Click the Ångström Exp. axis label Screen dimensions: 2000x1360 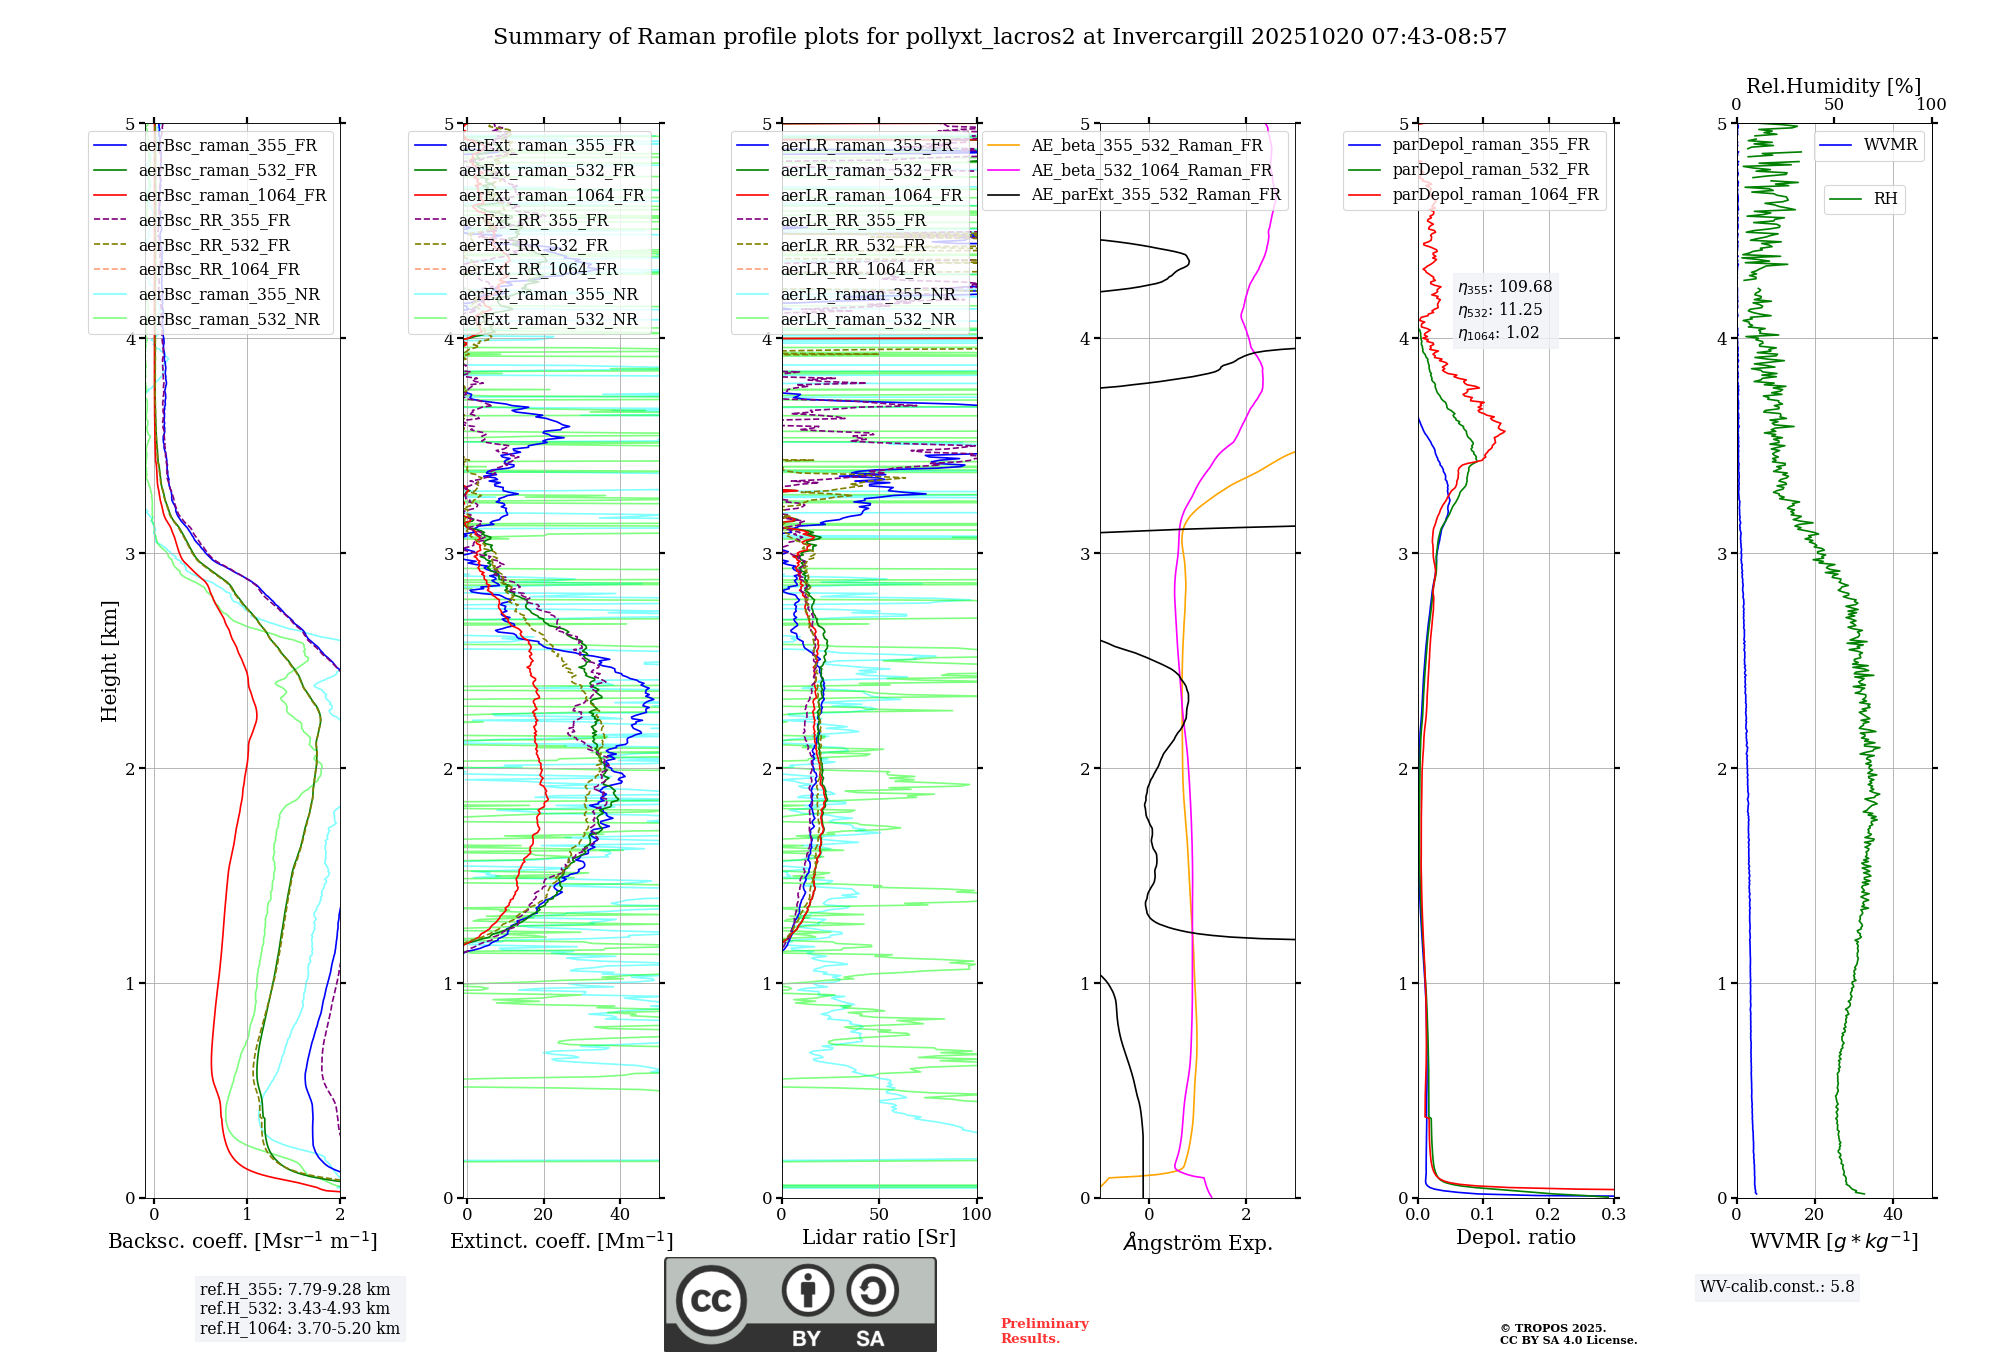pos(1197,1243)
